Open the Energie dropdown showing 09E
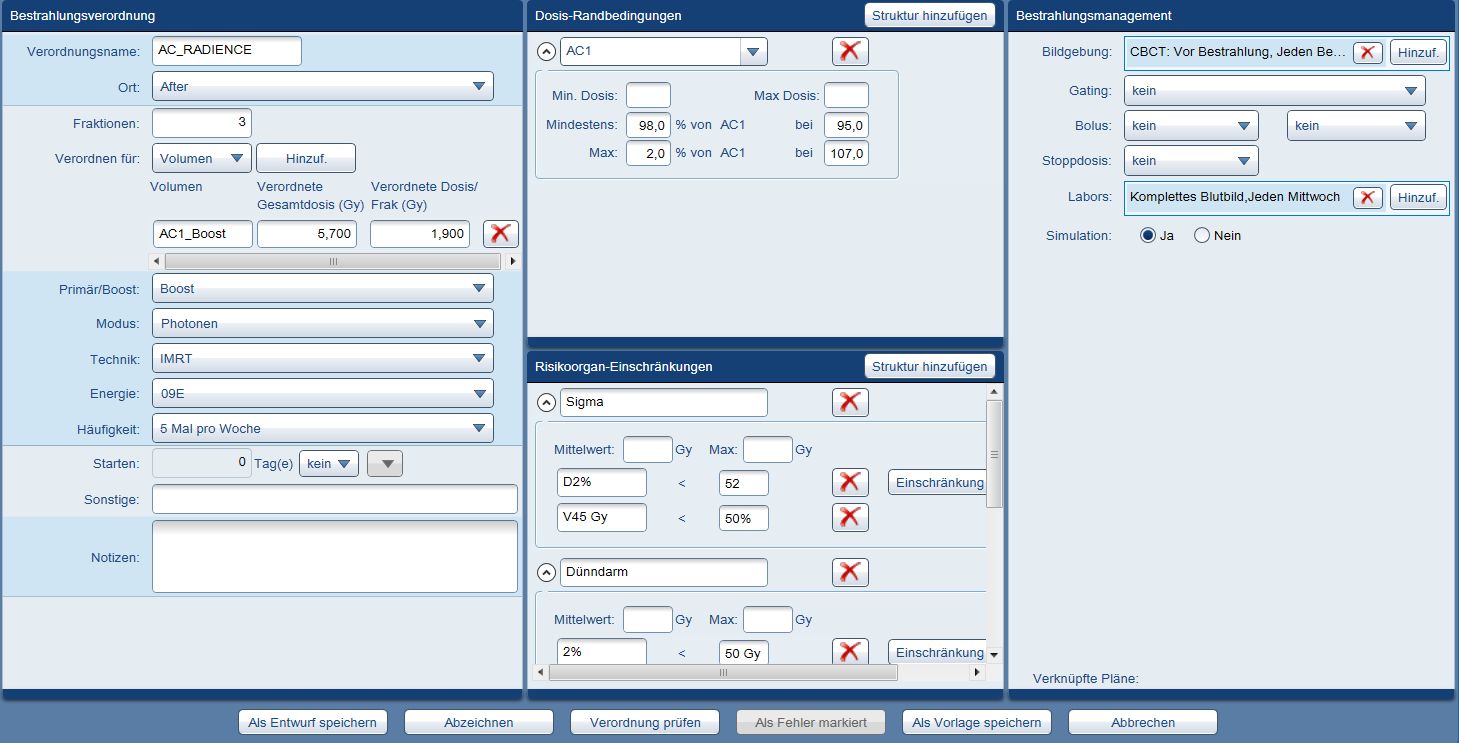 point(322,393)
